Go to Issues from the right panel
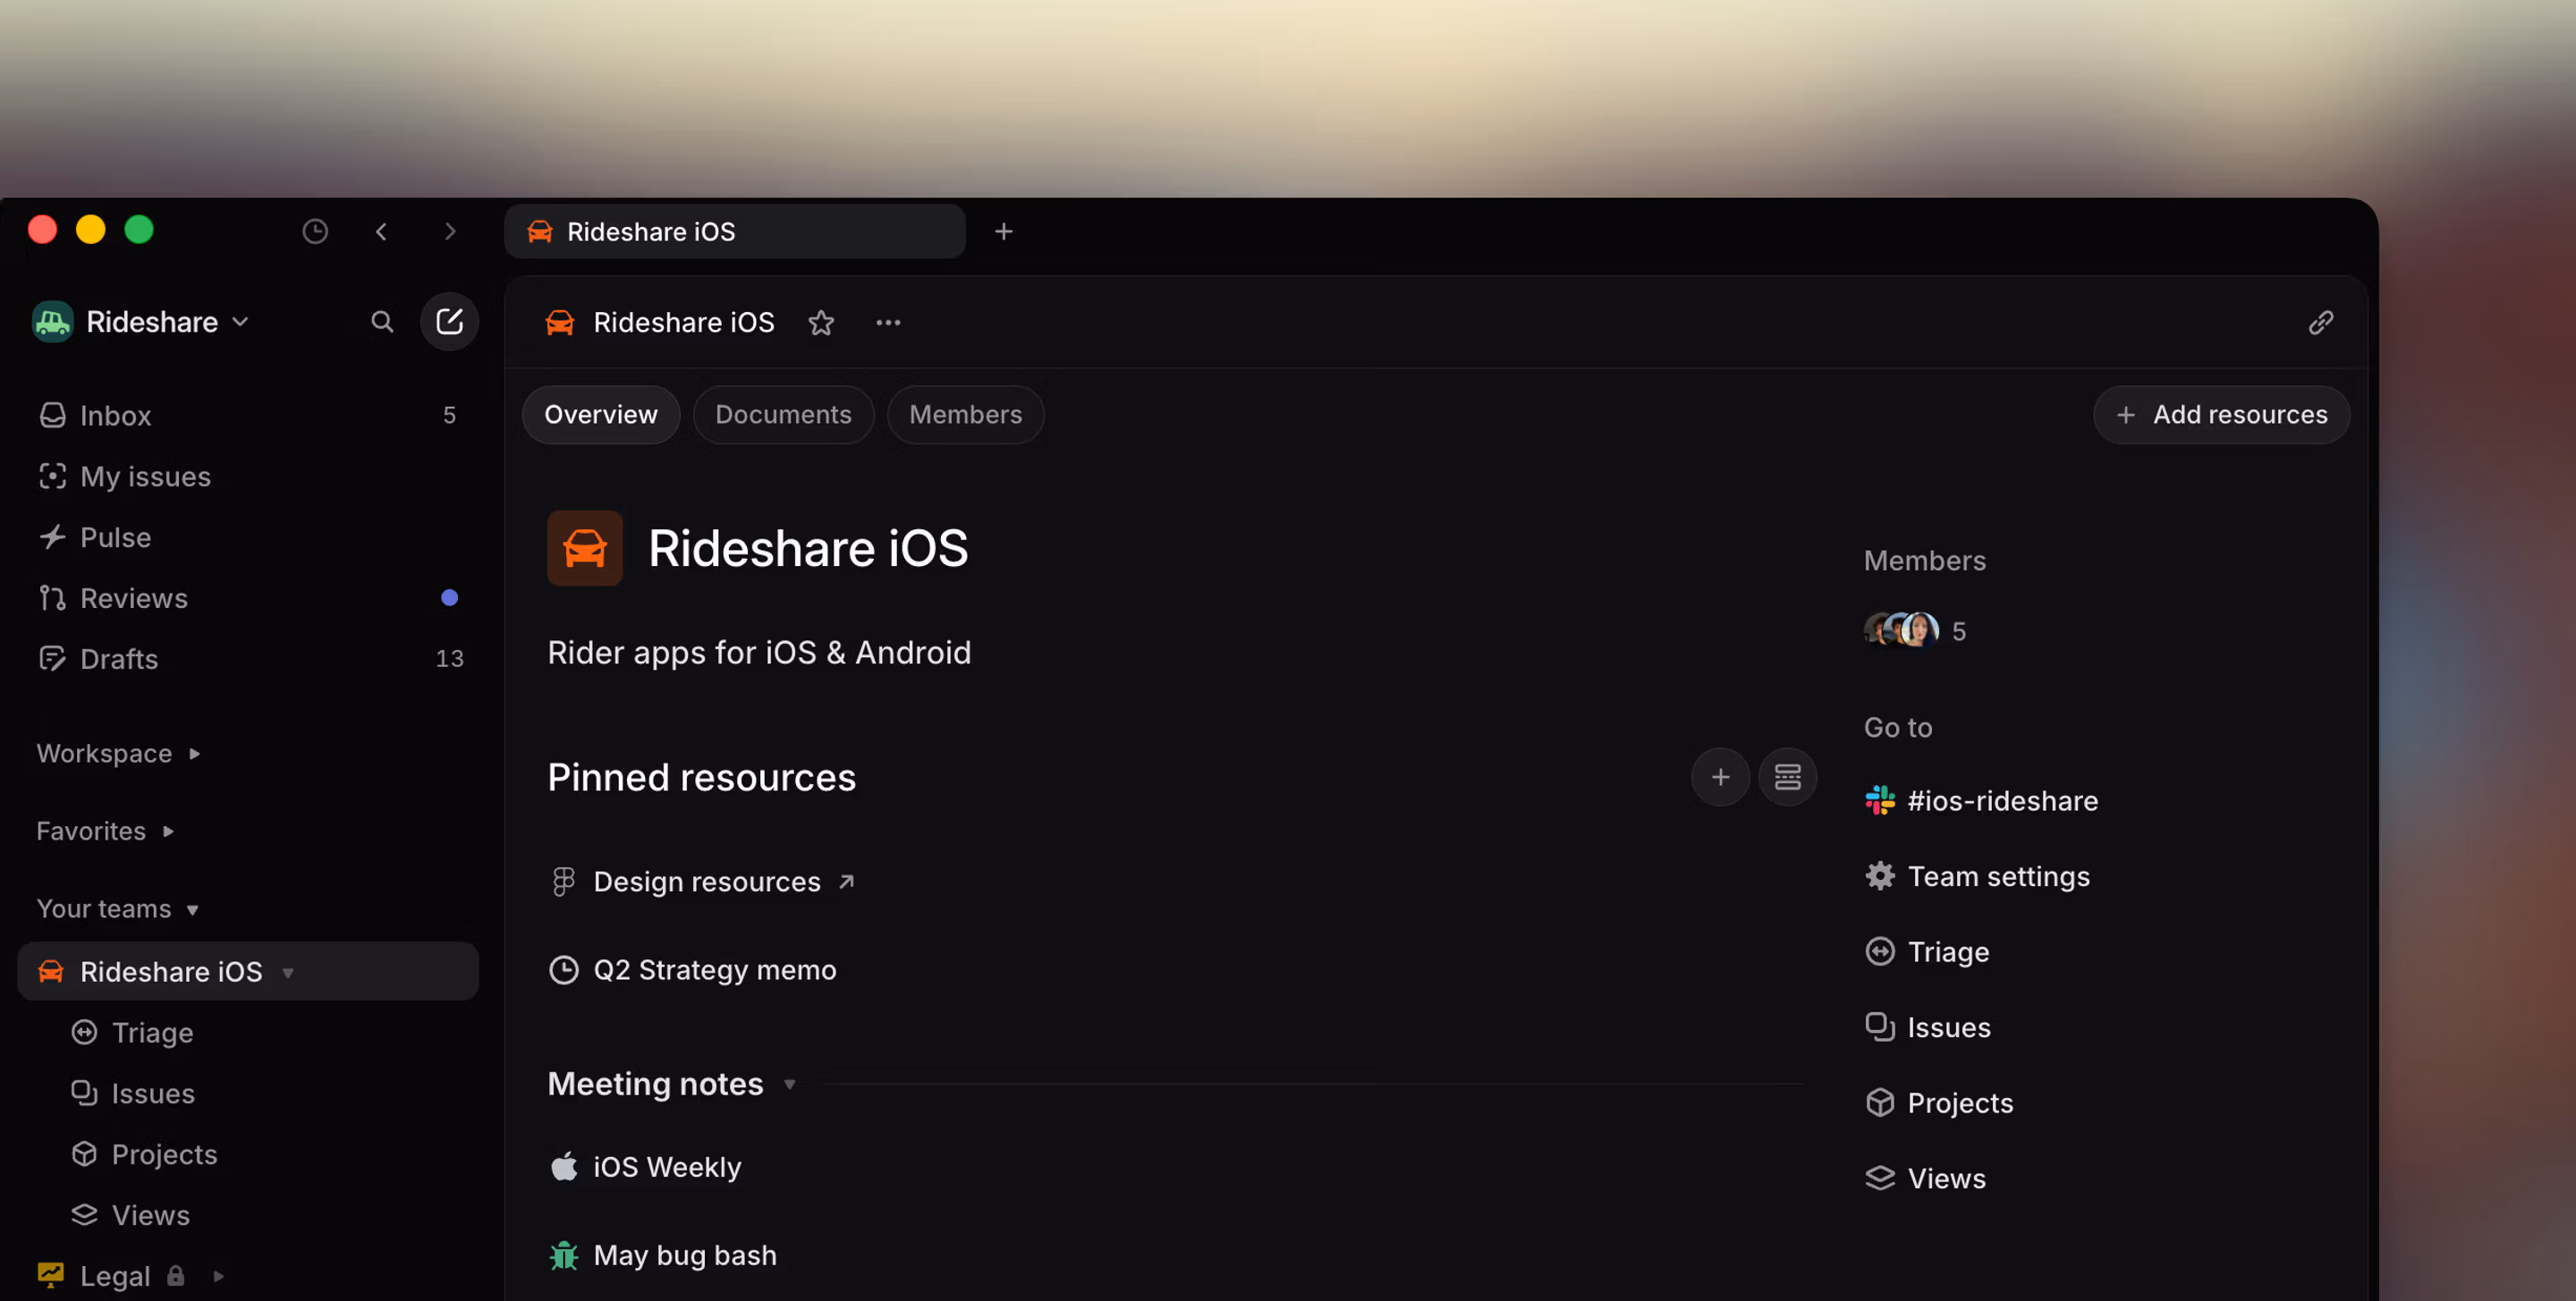Screen dimensions: 2576x1301 (x=1928, y=1027)
